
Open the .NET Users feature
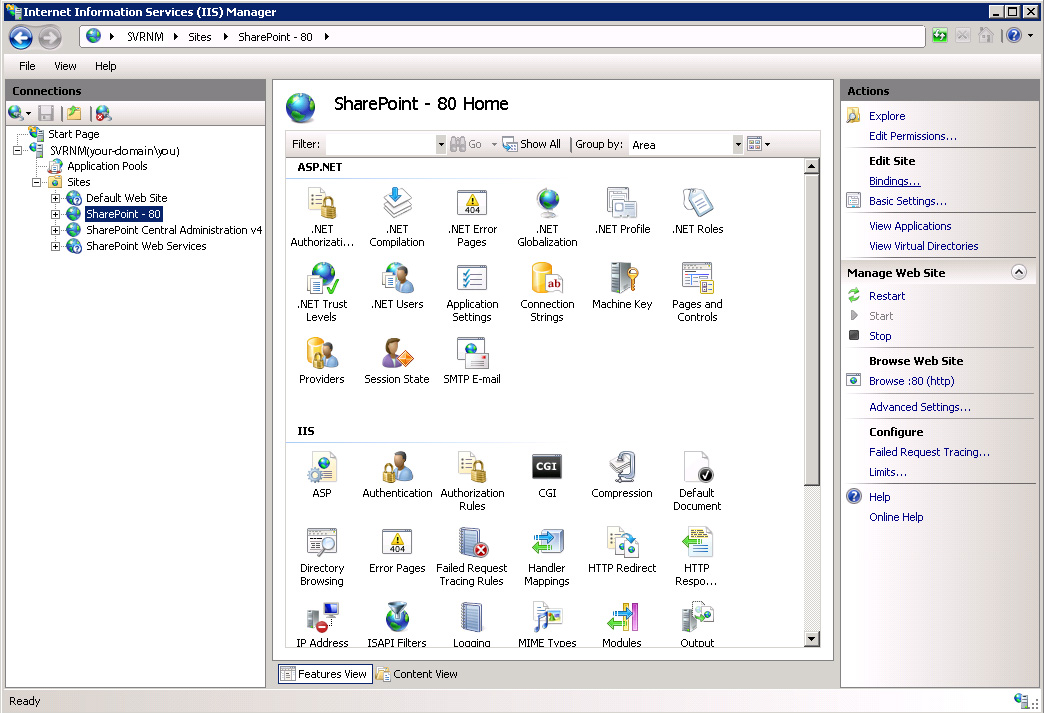point(397,286)
